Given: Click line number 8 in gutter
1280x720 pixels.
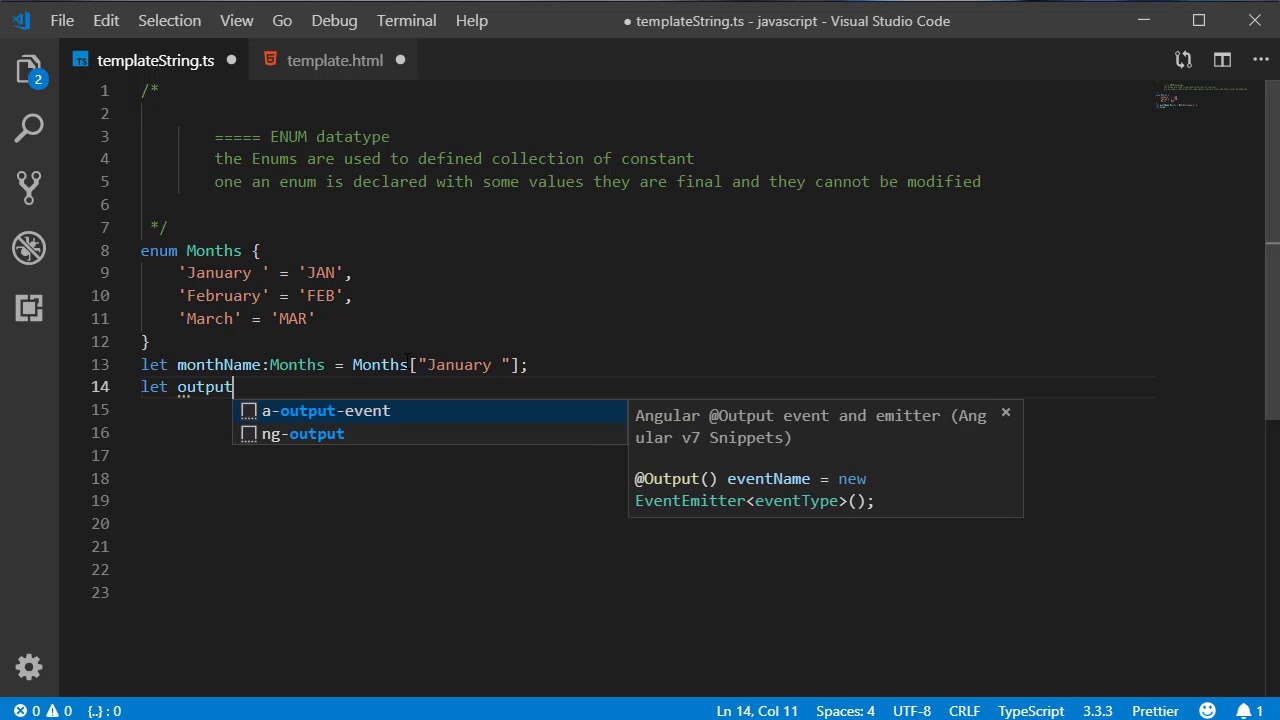Looking at the screenshot, I should click(104, 251).
